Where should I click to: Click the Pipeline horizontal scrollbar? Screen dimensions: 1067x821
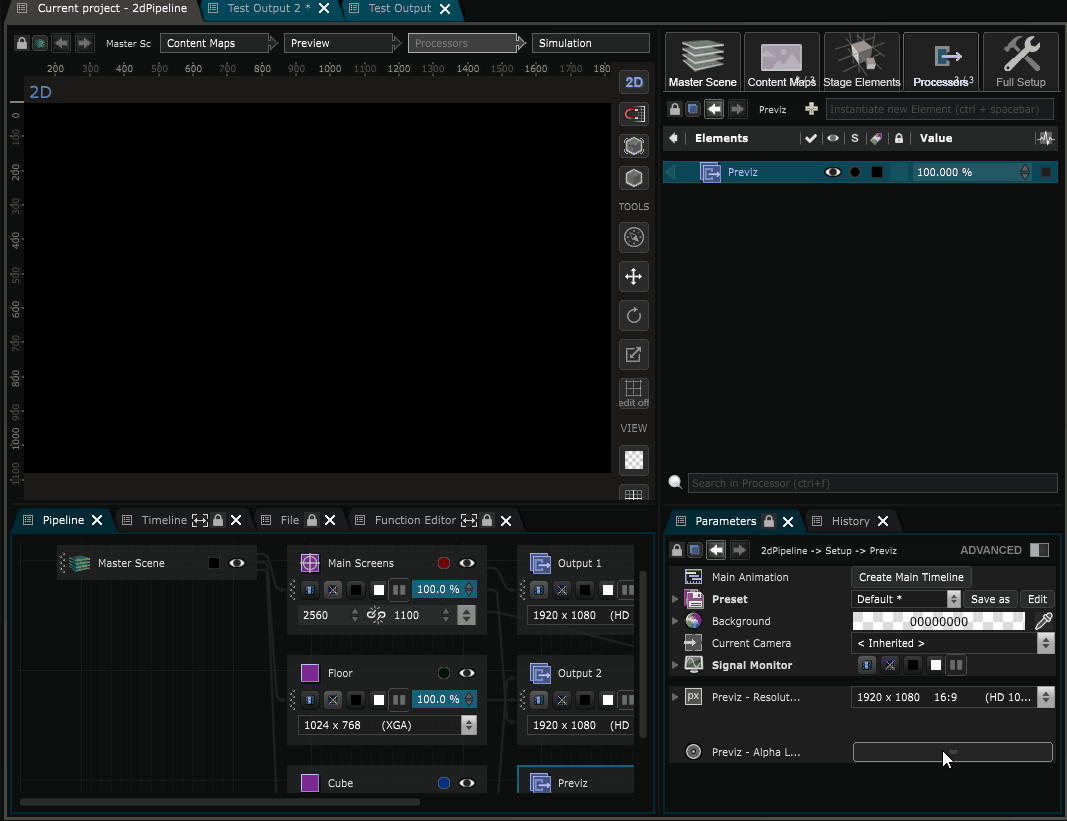pos(220,802)
